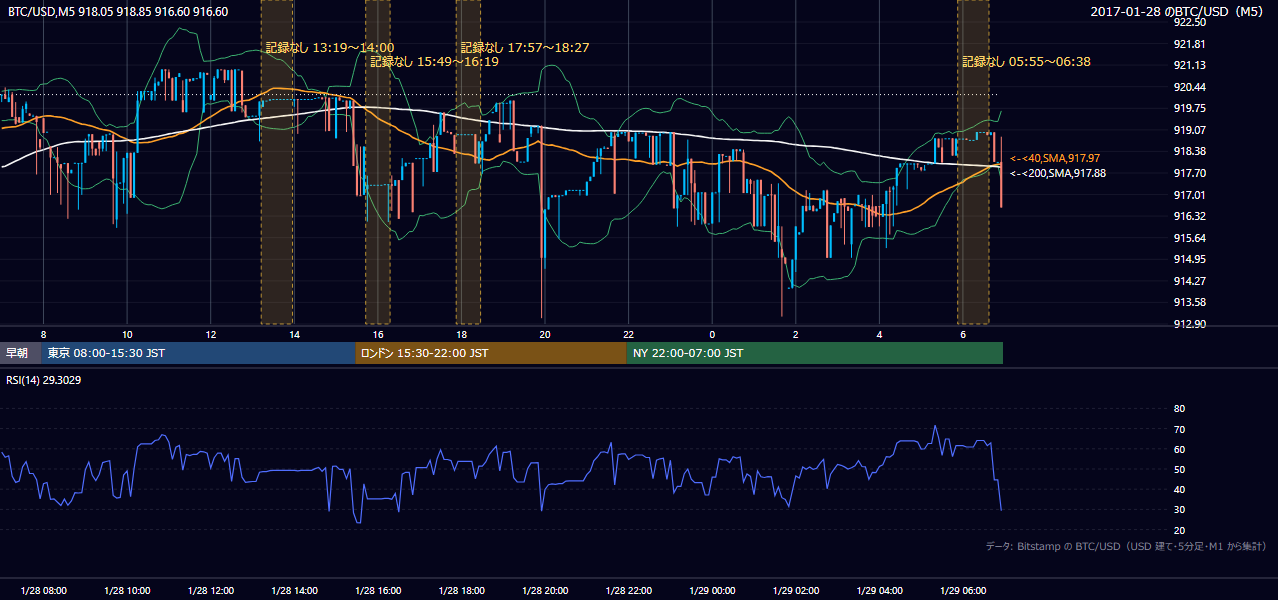Screen dimensions: 1278x600
Task: Click hour label 0 under the price chart
Action: pyautogui.click(x=712, y=334)
